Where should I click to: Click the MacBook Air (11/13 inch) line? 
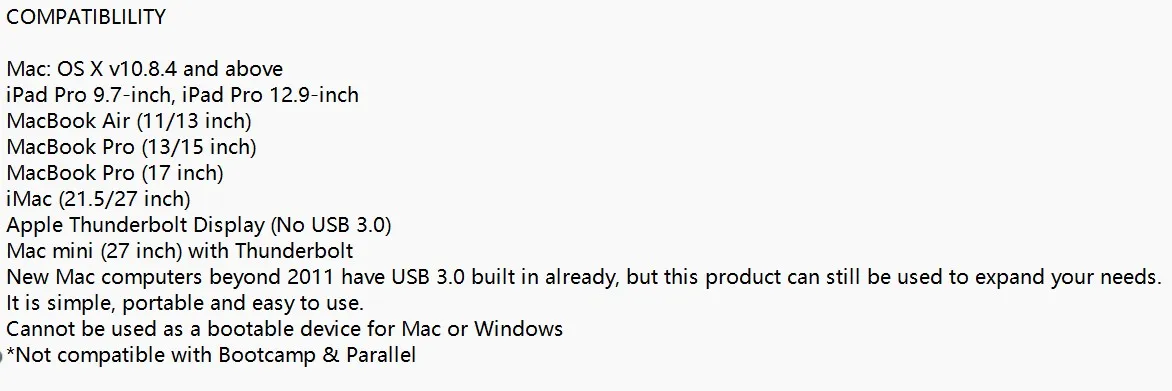point(129,121)
